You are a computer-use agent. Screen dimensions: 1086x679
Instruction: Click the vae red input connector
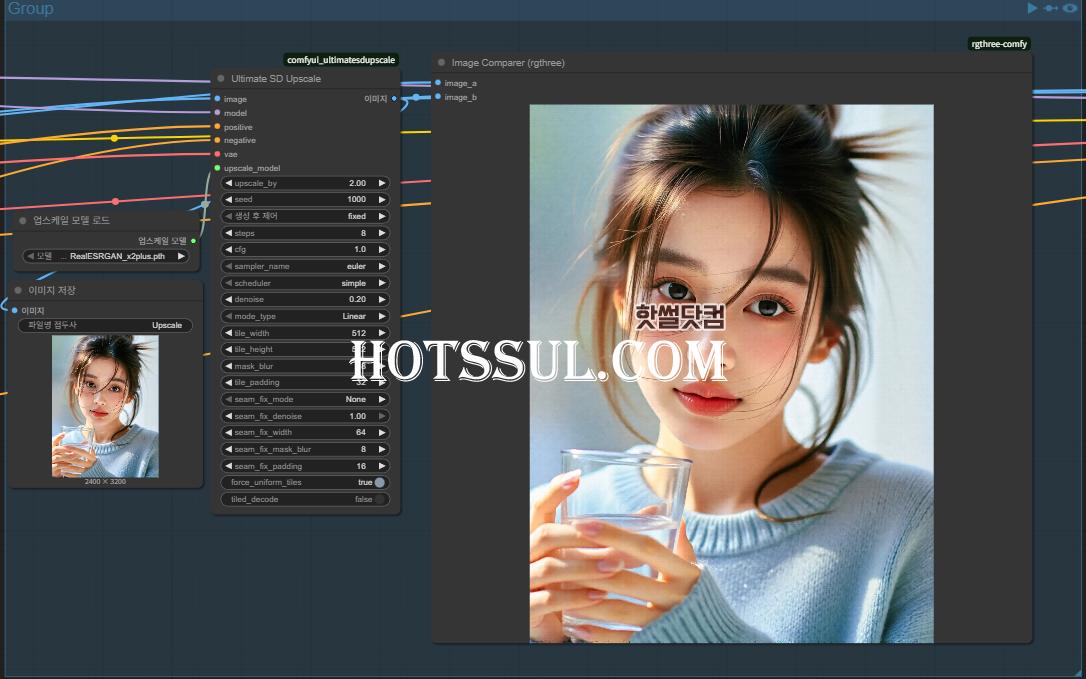(217, 154)
